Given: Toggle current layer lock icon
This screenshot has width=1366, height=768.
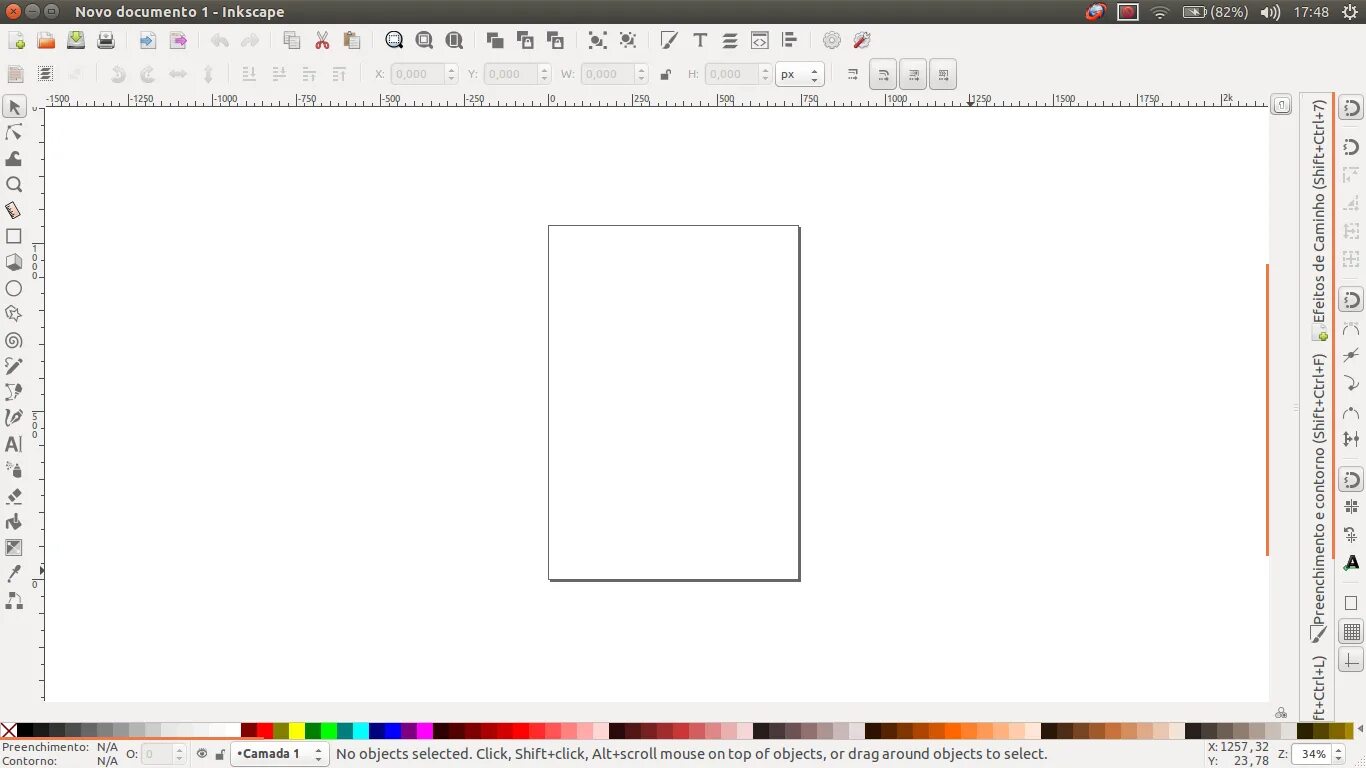Looking at the screenshot, I should pos(220,754).
